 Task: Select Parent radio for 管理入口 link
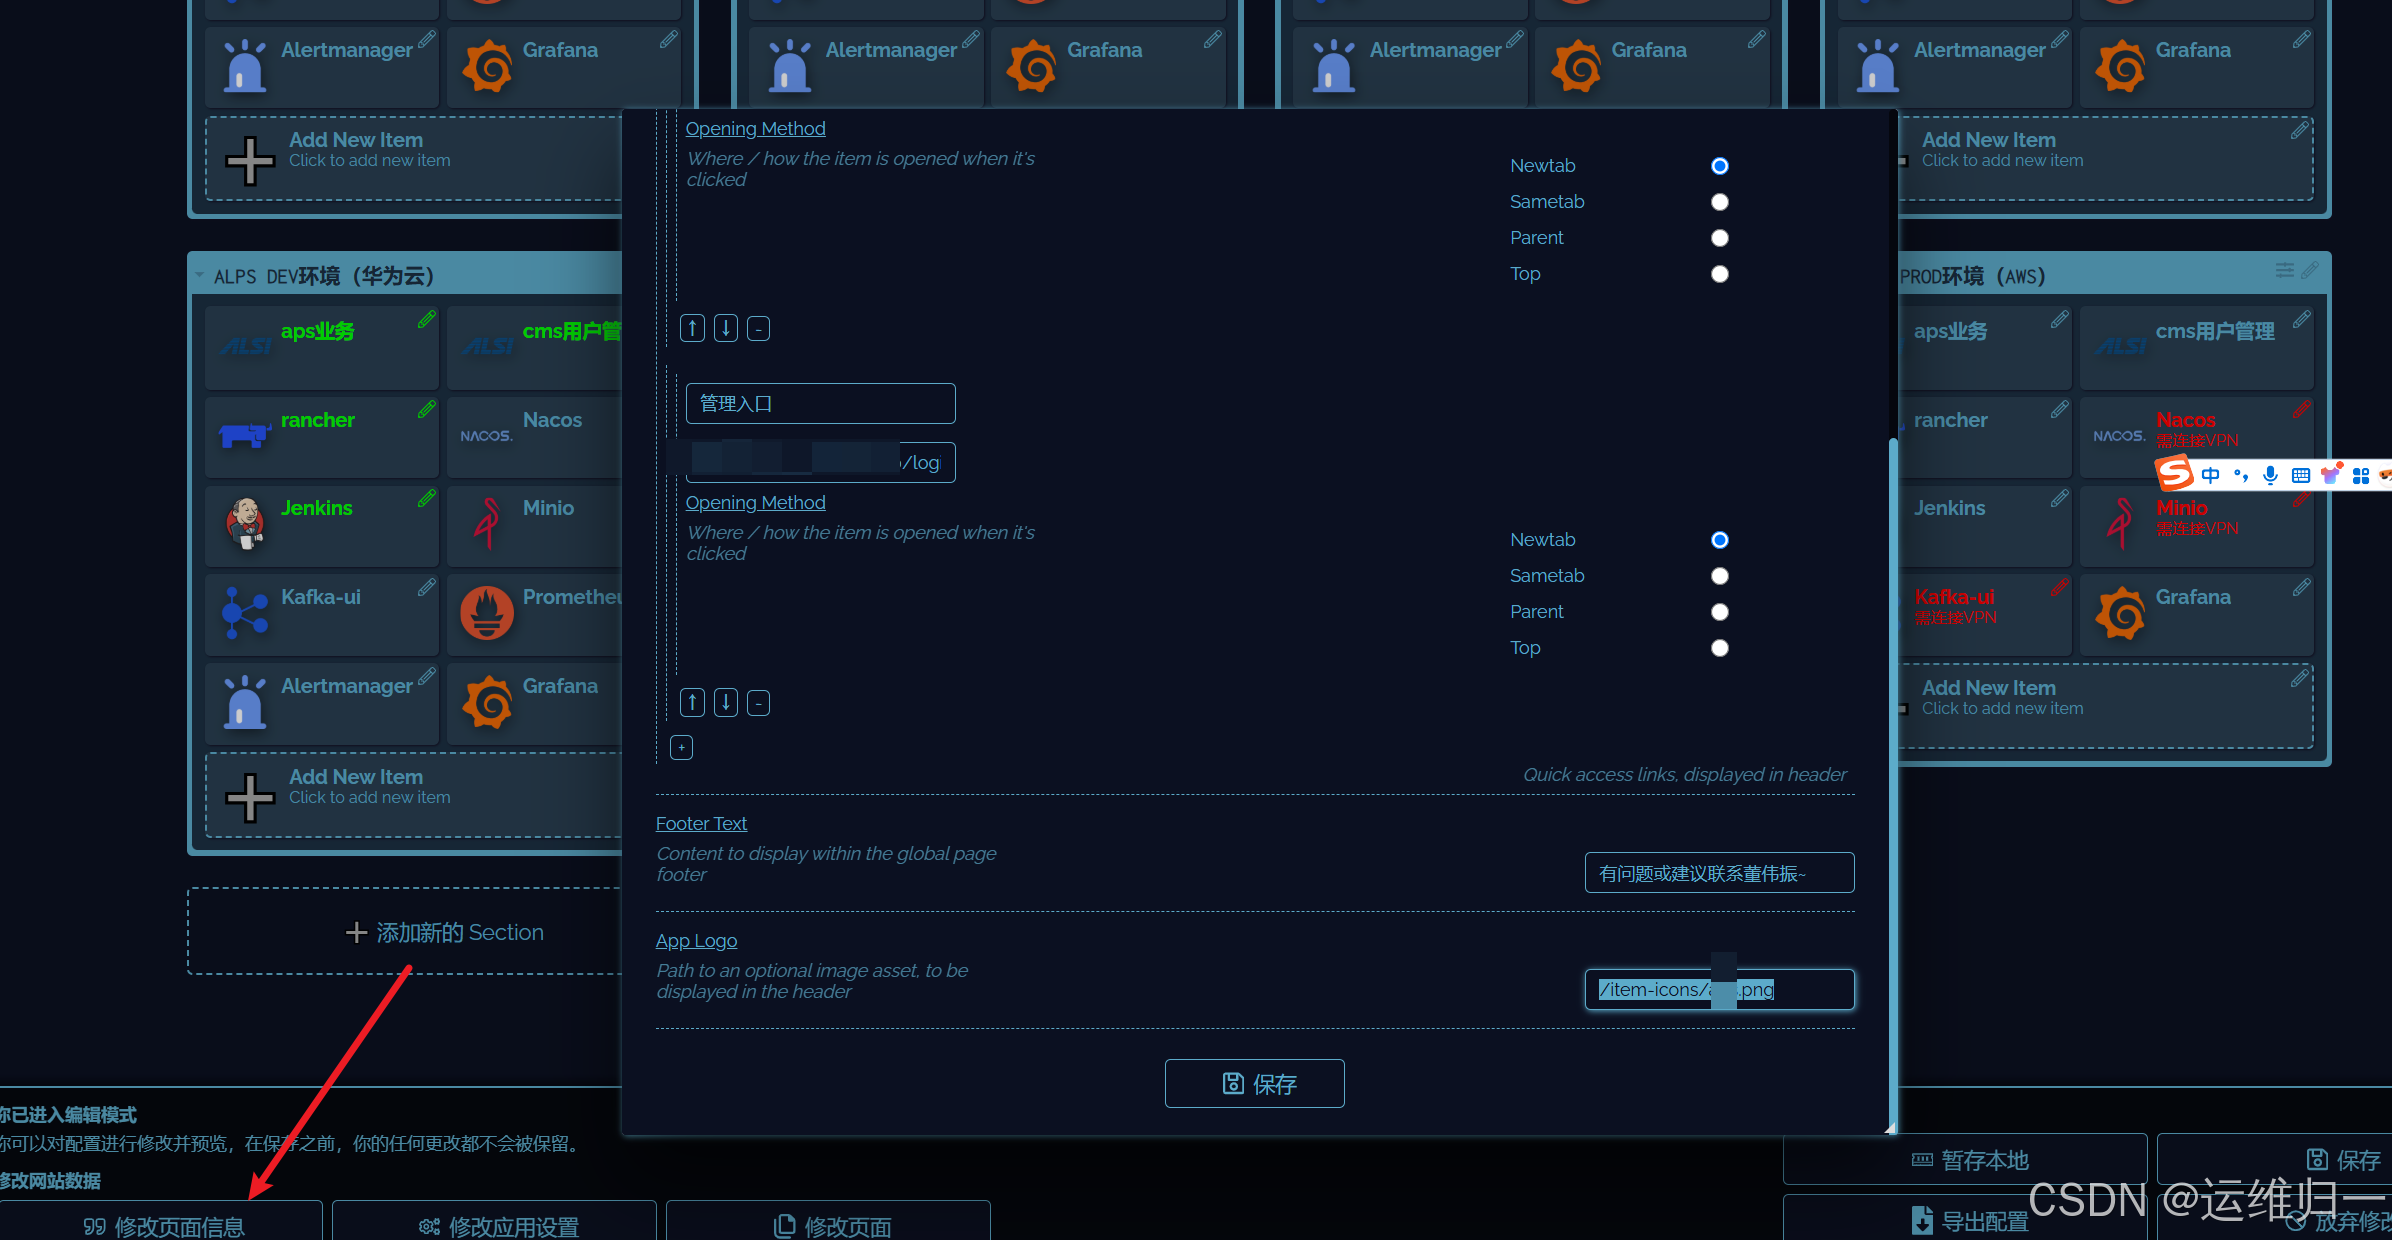tap(1719, 612)
